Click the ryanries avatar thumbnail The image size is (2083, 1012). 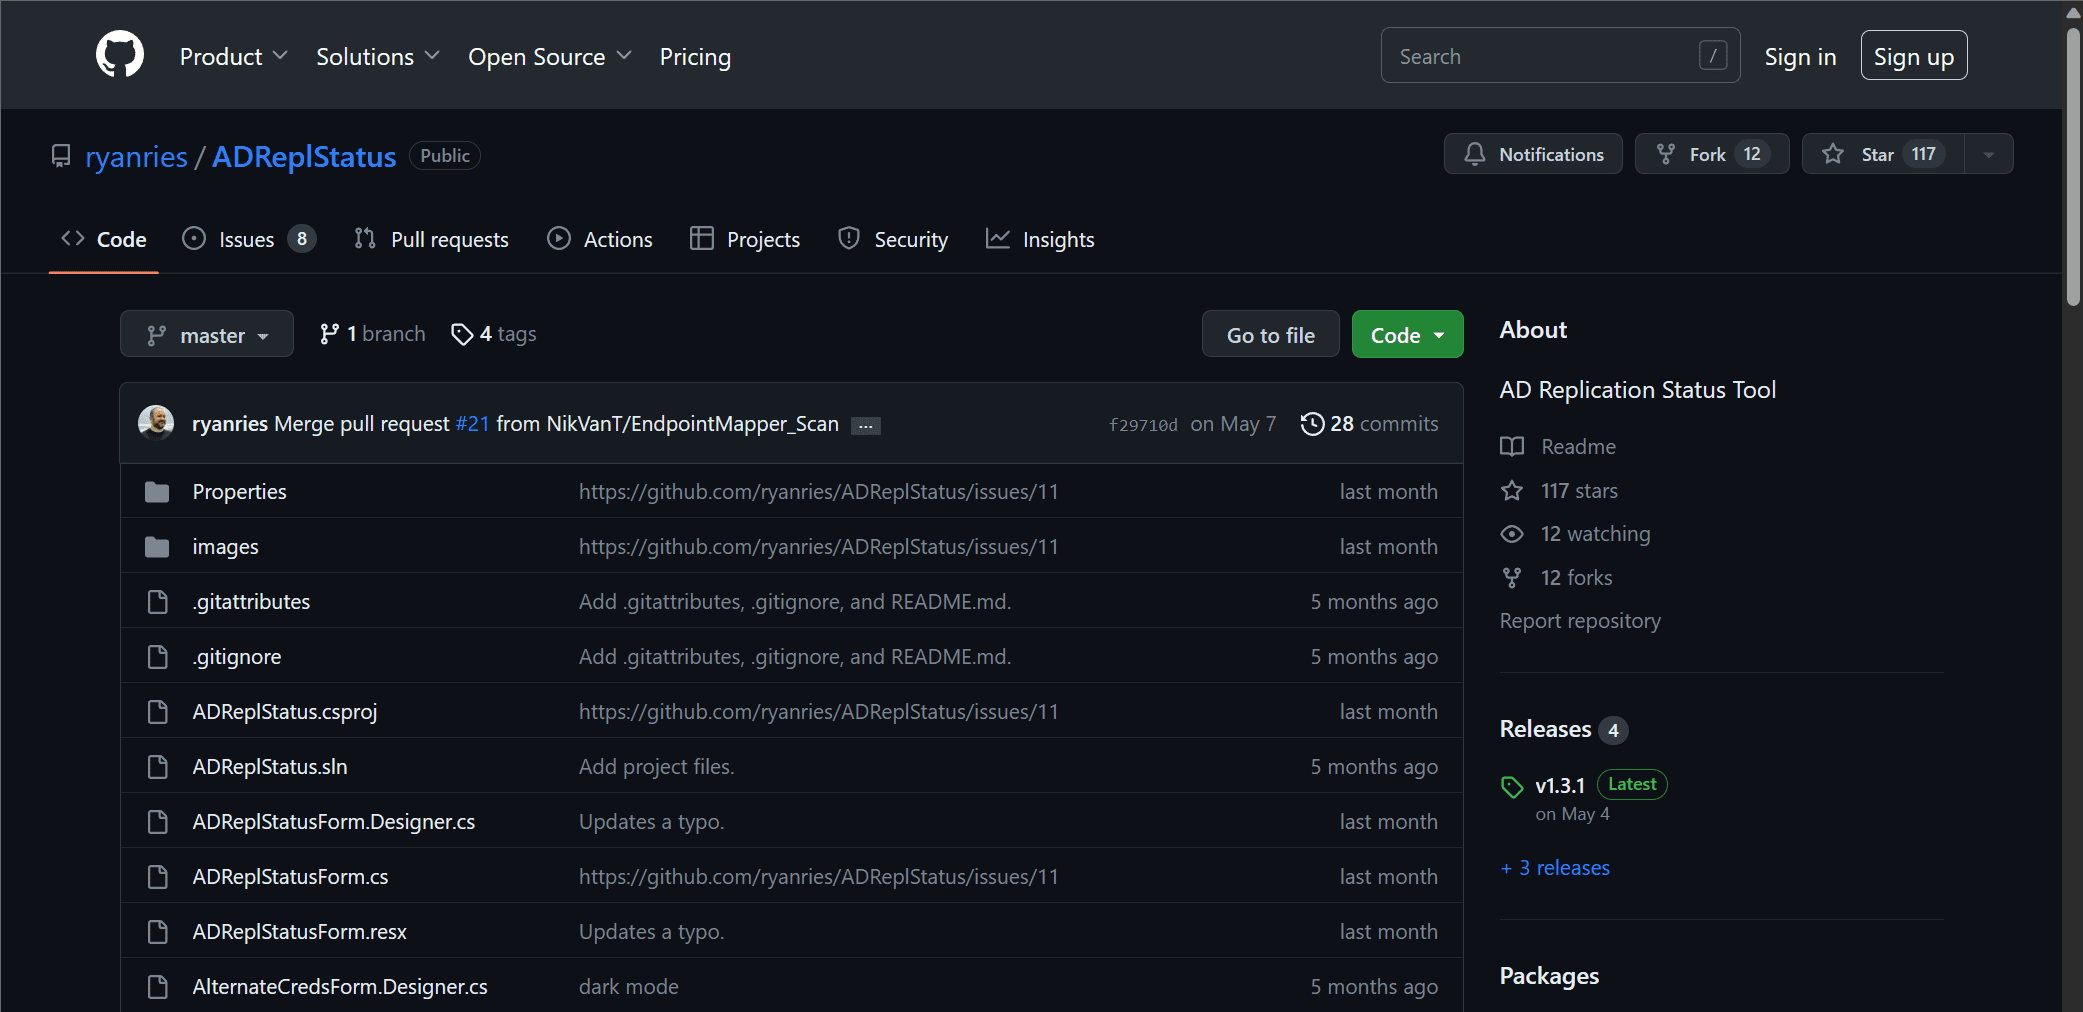tap(156, 423)
